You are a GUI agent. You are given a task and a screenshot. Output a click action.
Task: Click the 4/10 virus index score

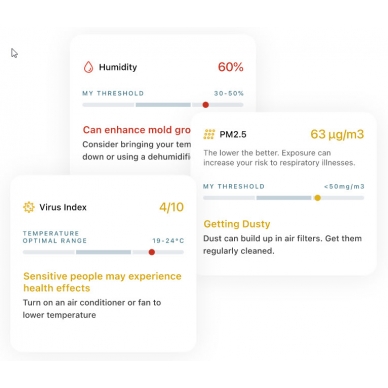point(171,207)
